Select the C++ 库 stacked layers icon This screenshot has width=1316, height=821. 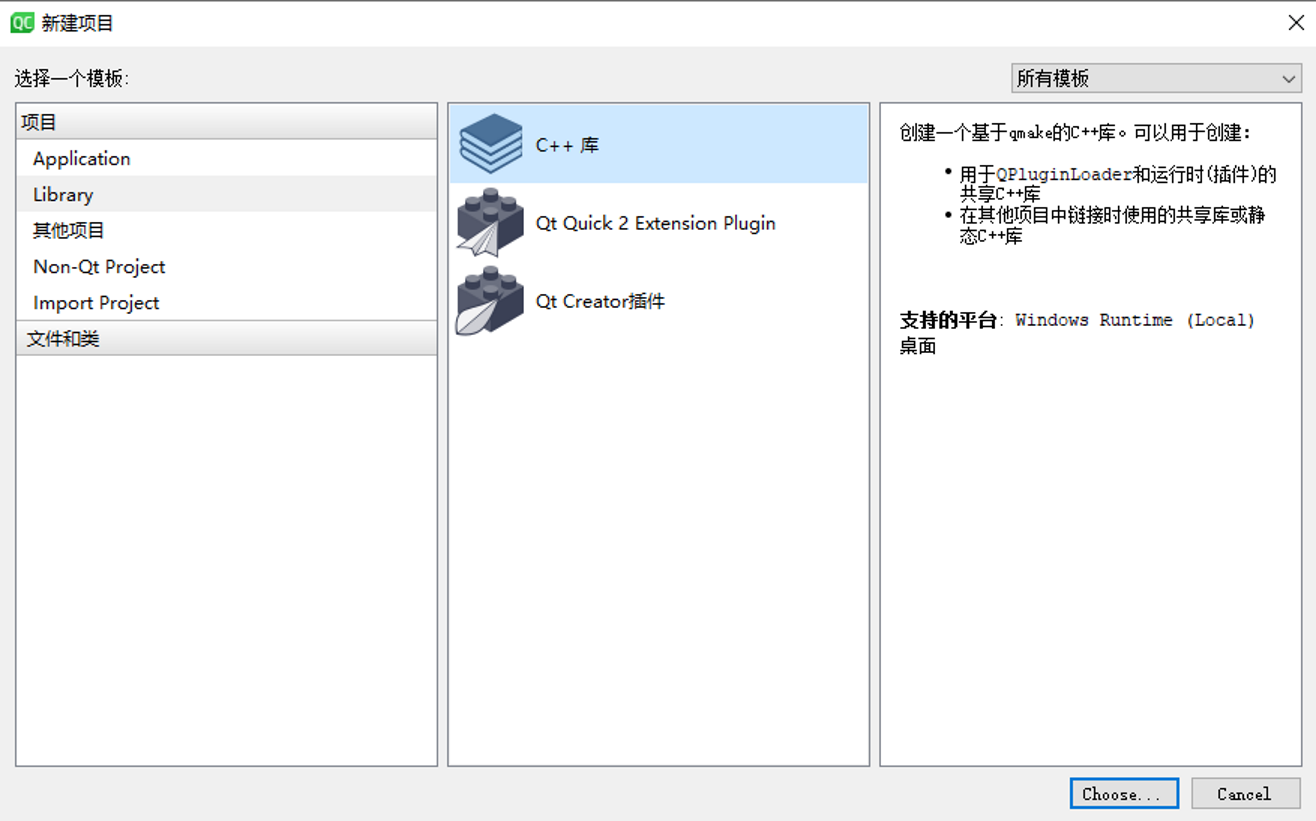coord(490,144)
